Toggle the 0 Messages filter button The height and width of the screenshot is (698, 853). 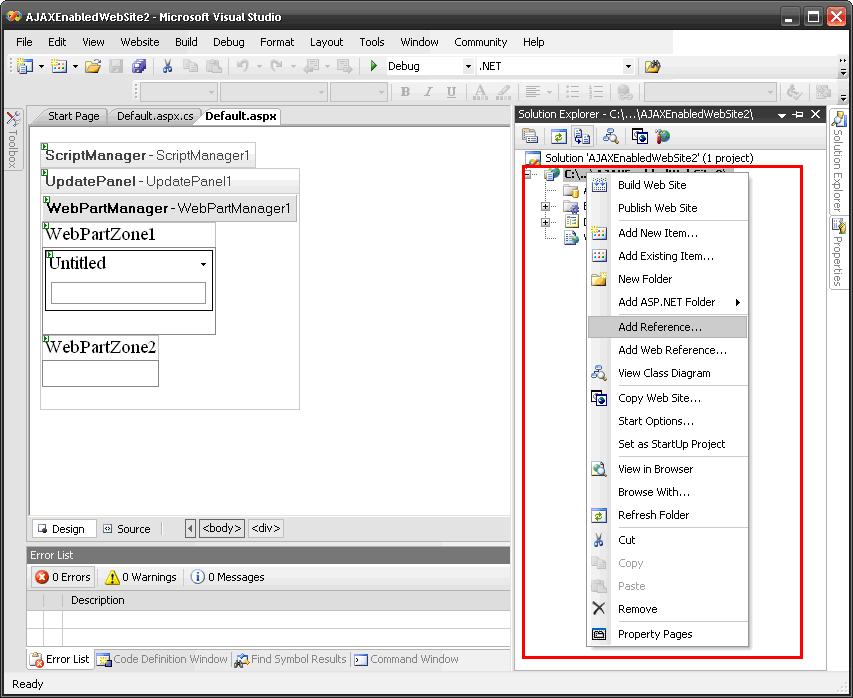point(228,577)
